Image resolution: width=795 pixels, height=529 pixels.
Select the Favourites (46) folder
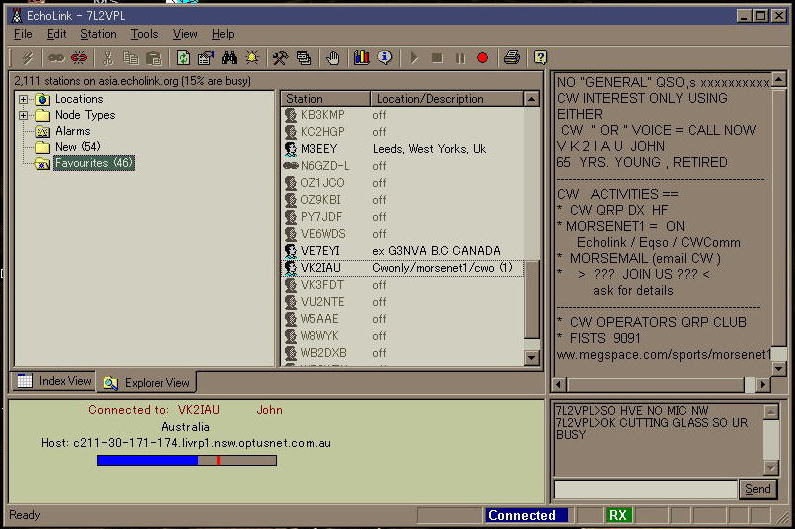pos(94,163)
